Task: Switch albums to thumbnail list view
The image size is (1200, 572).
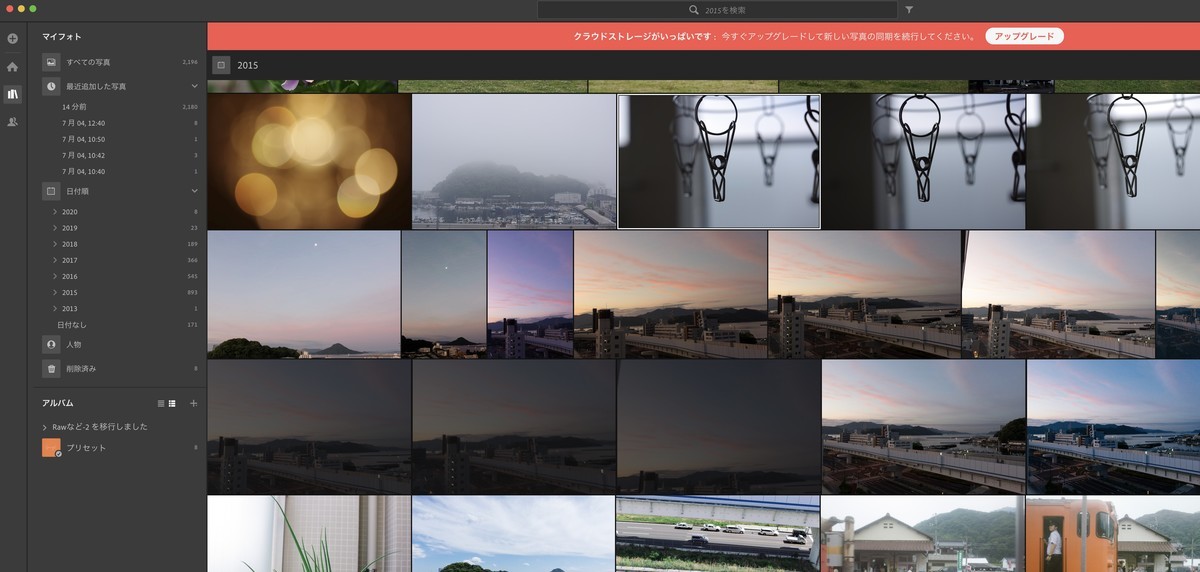Action: (x=172, y=403)
